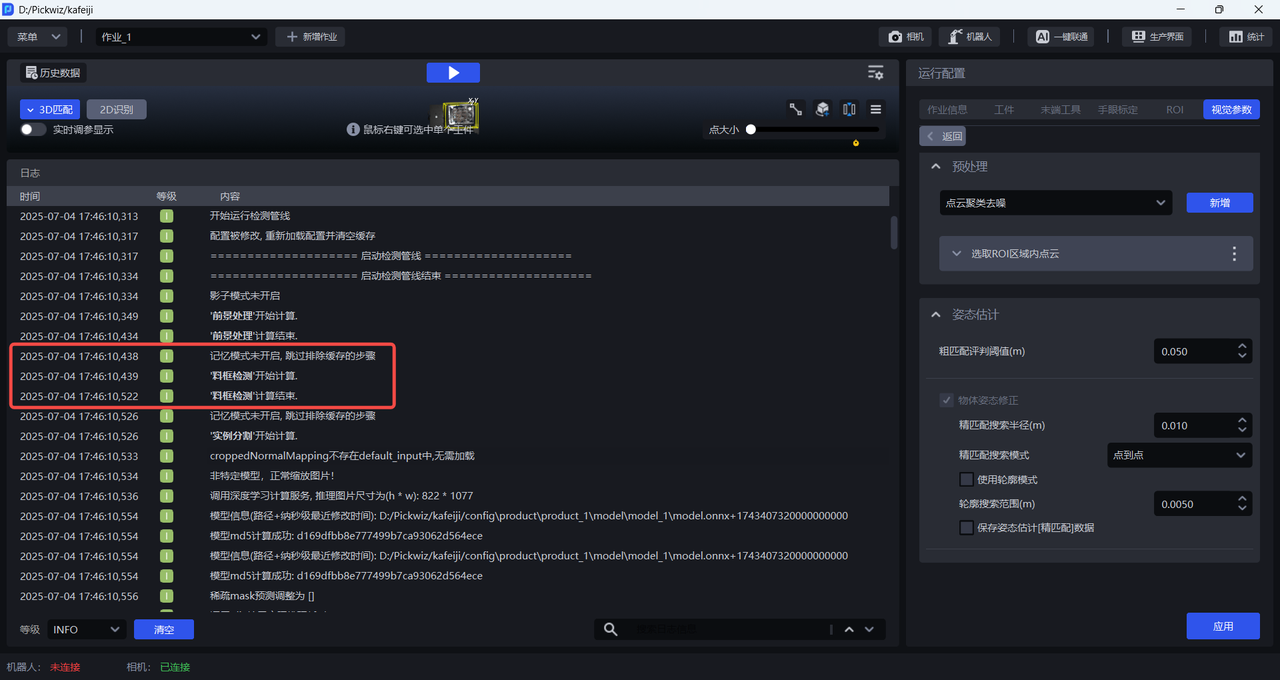Click the split view columns icon
The height and width of the screenshot is (680, 1280).
[x=849, y=109]
